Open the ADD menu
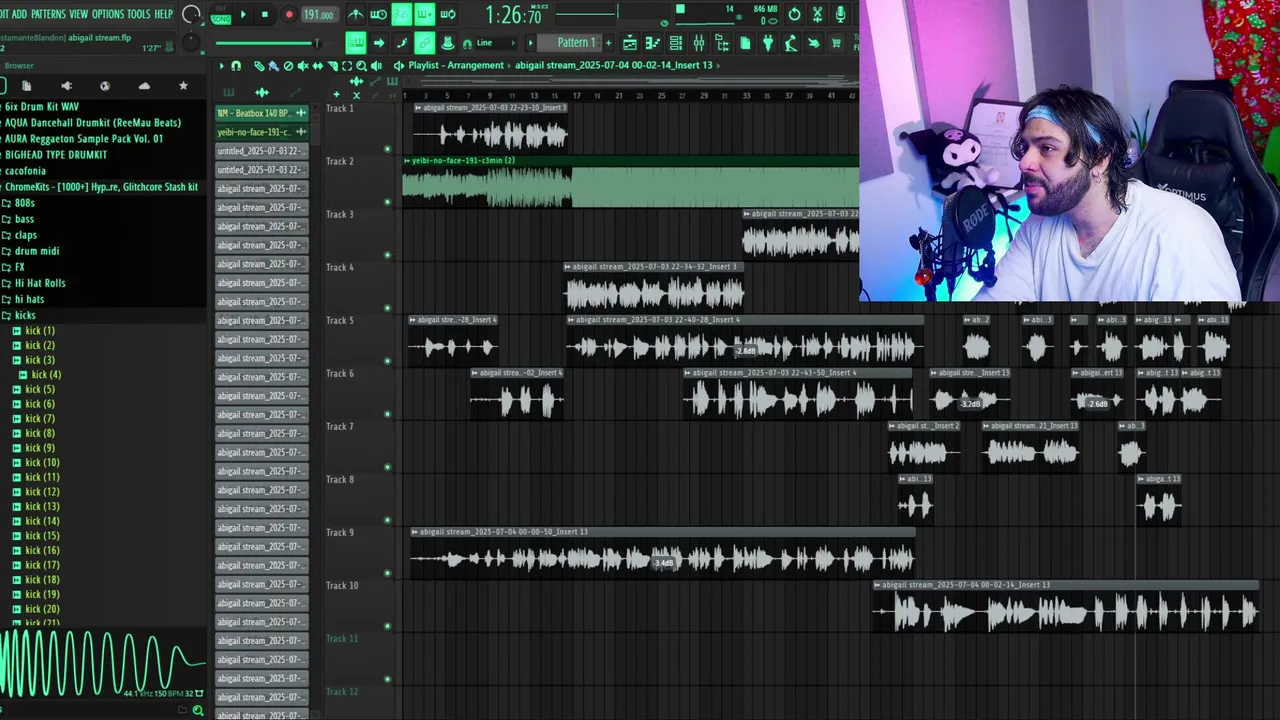This screenshot has height=720, width=1280. pos(19,14)
